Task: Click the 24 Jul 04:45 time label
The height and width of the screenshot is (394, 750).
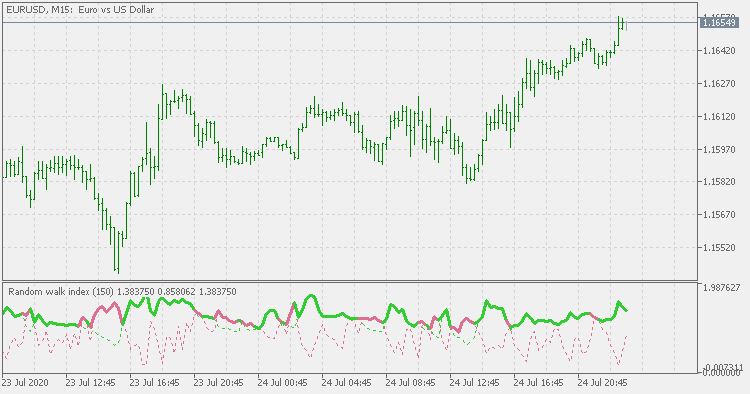Action: (x=346, y=383)
